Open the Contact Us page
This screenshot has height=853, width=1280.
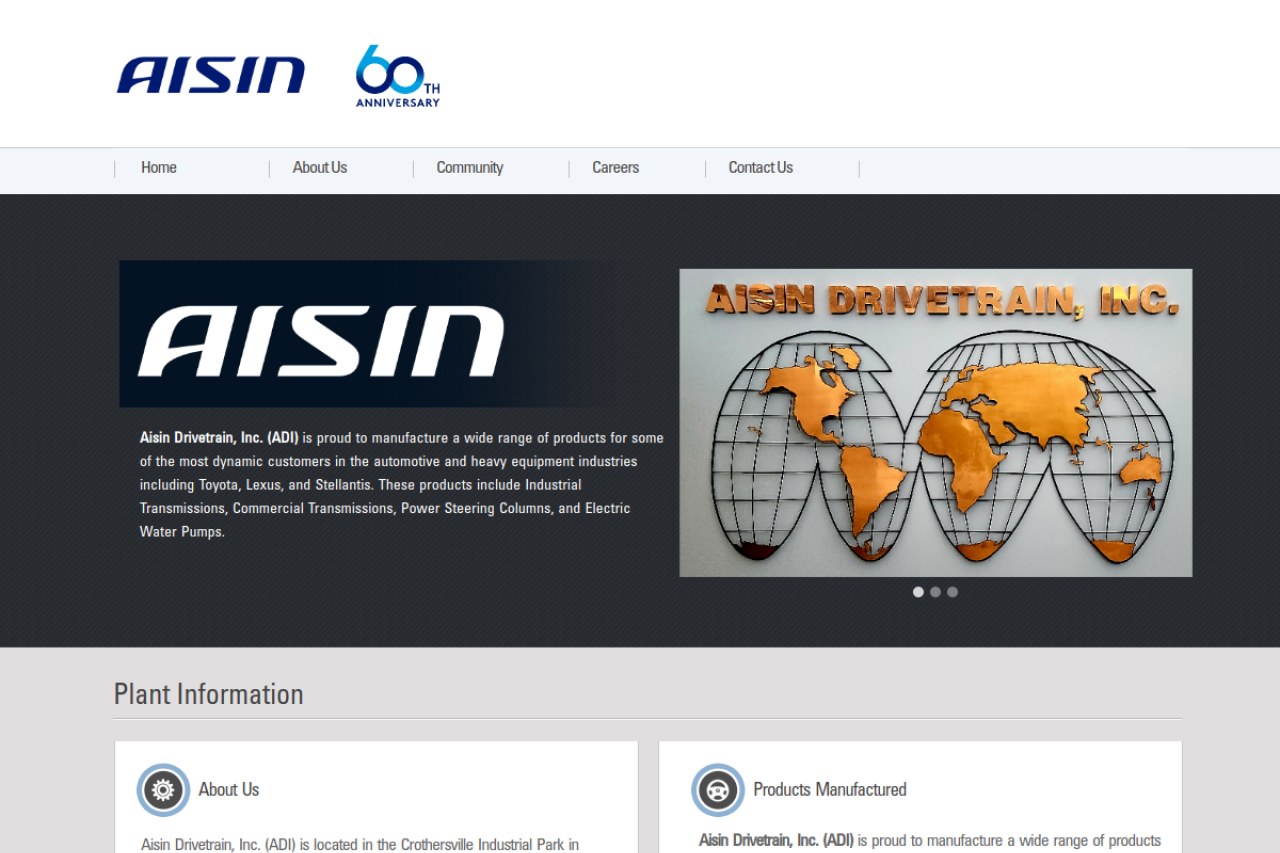pyautogui.click(x=761, y=168)
